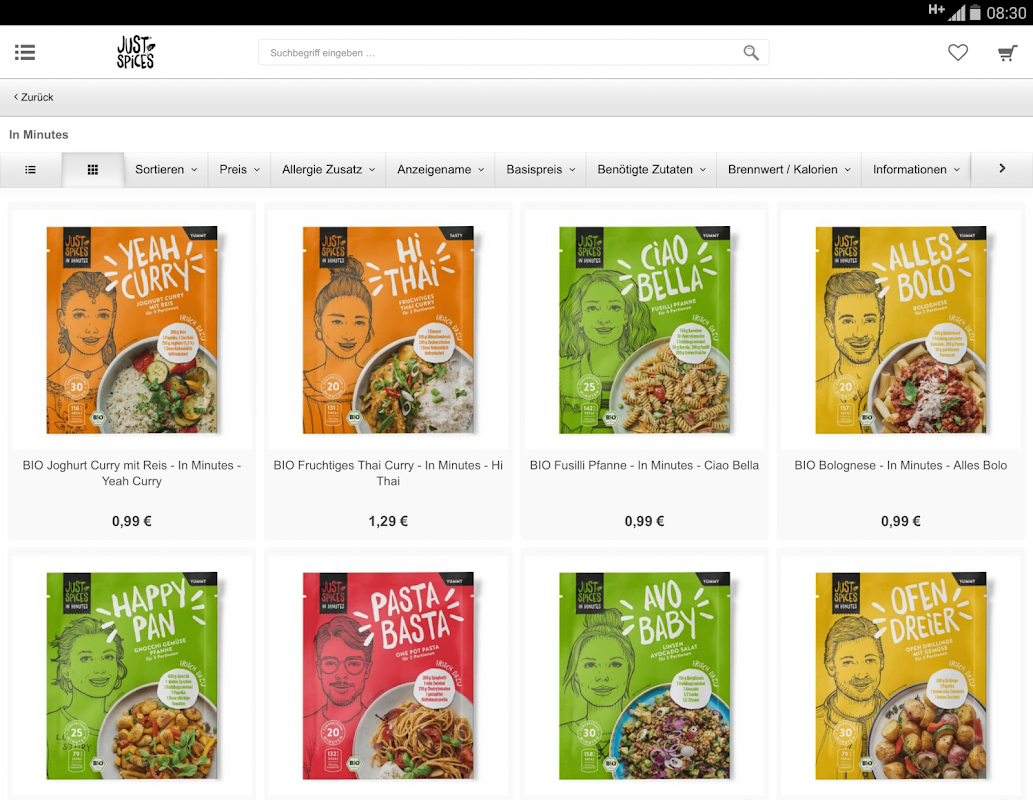The width and height of the screenshot is (1033, 800).
Task: Open the hamburger navigation menu
Action: [x=25, y=52]
